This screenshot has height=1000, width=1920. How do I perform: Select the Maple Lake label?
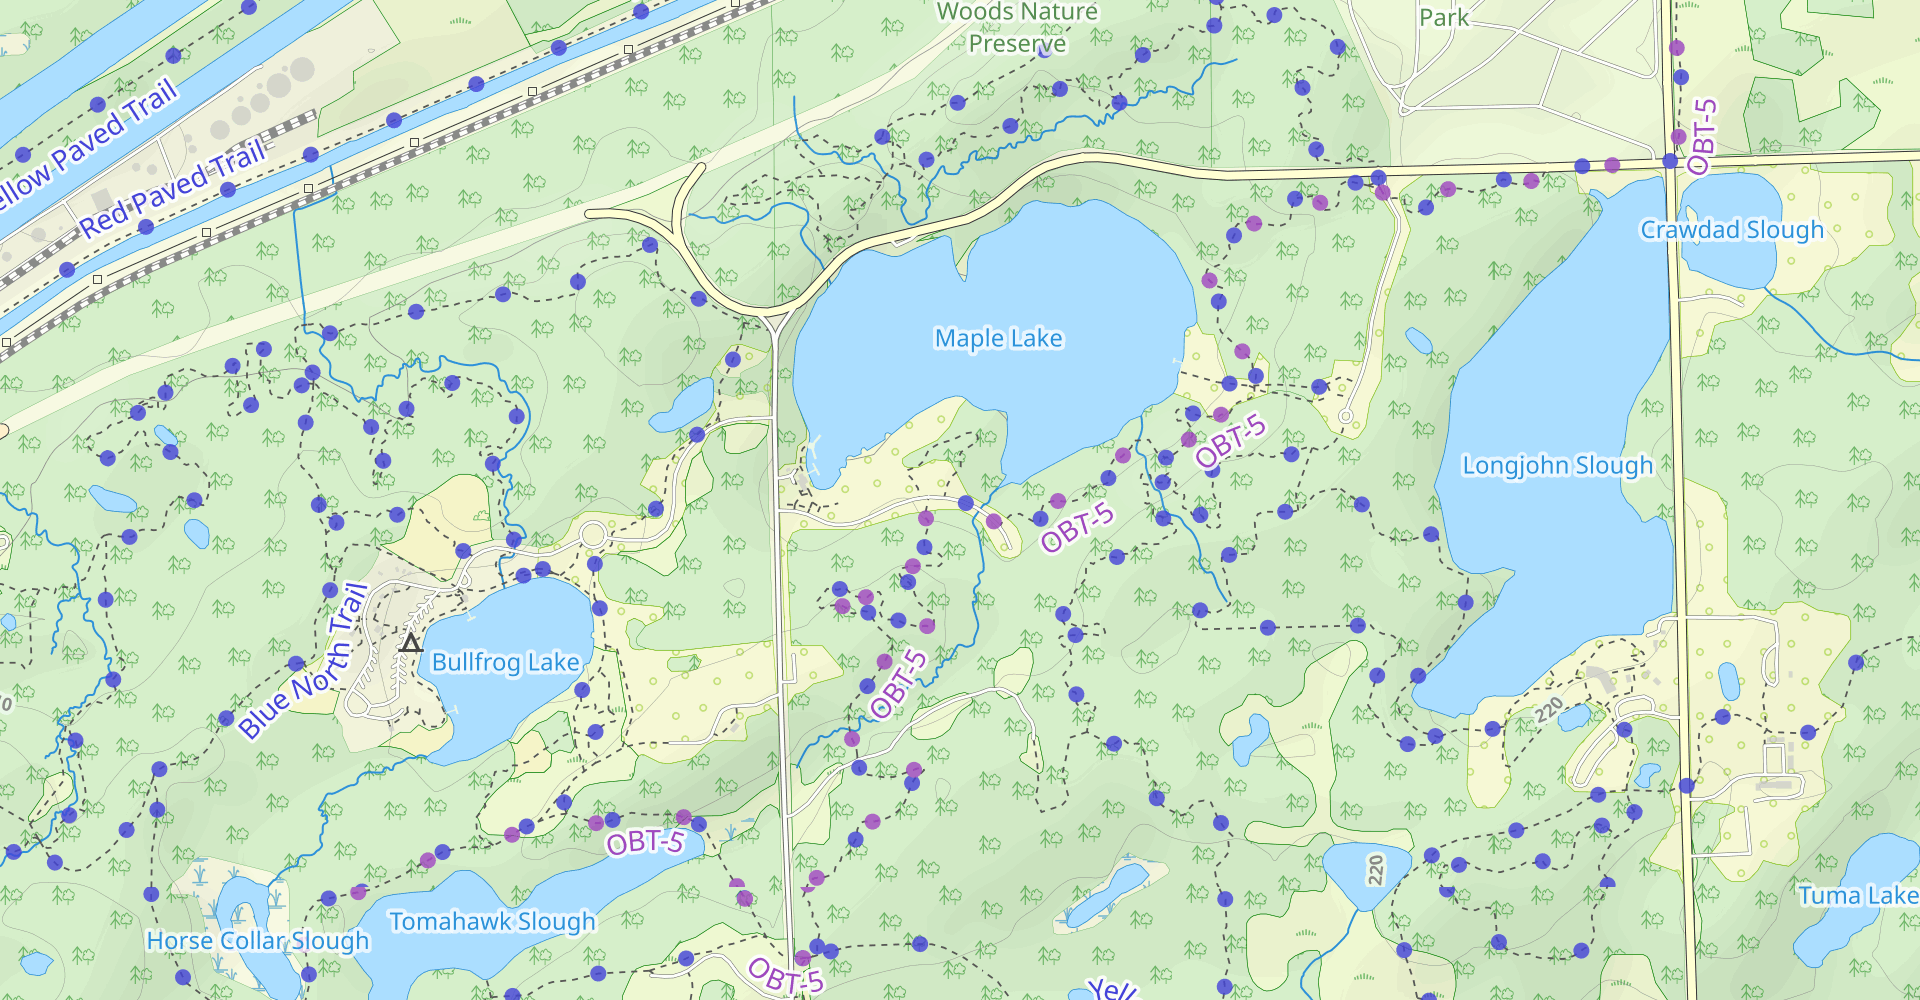point(998,339)
